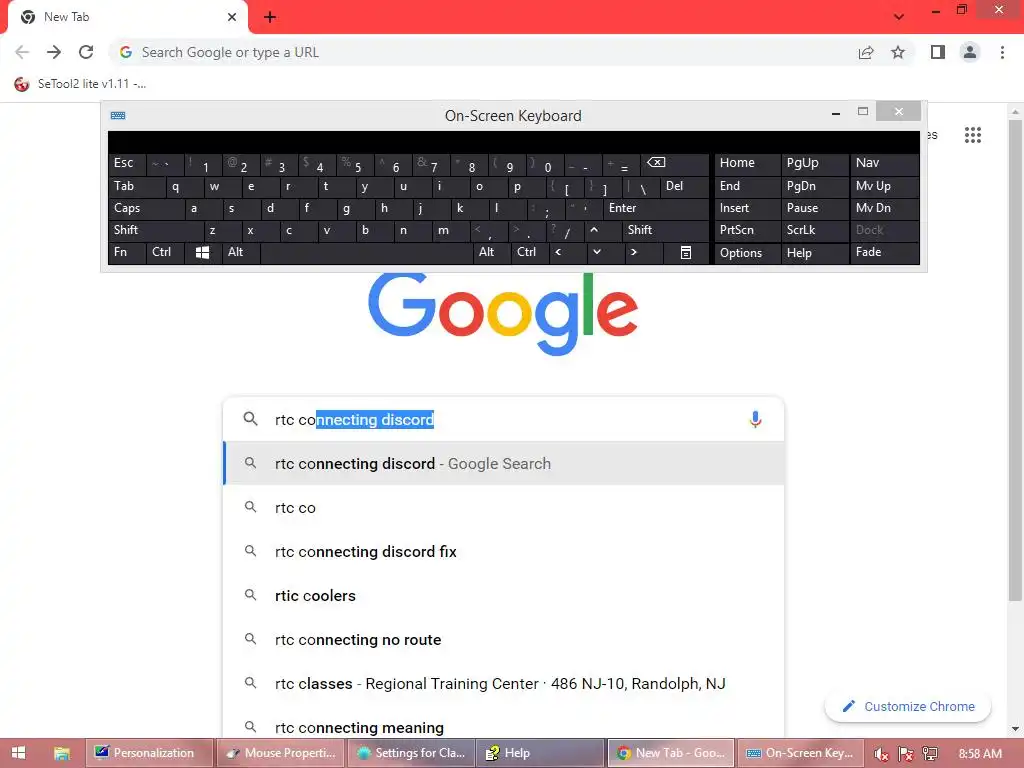This screenshot has width=1024, height=768.
Task: Open Chrome three-dot menu
Action: coord(1002,52)
